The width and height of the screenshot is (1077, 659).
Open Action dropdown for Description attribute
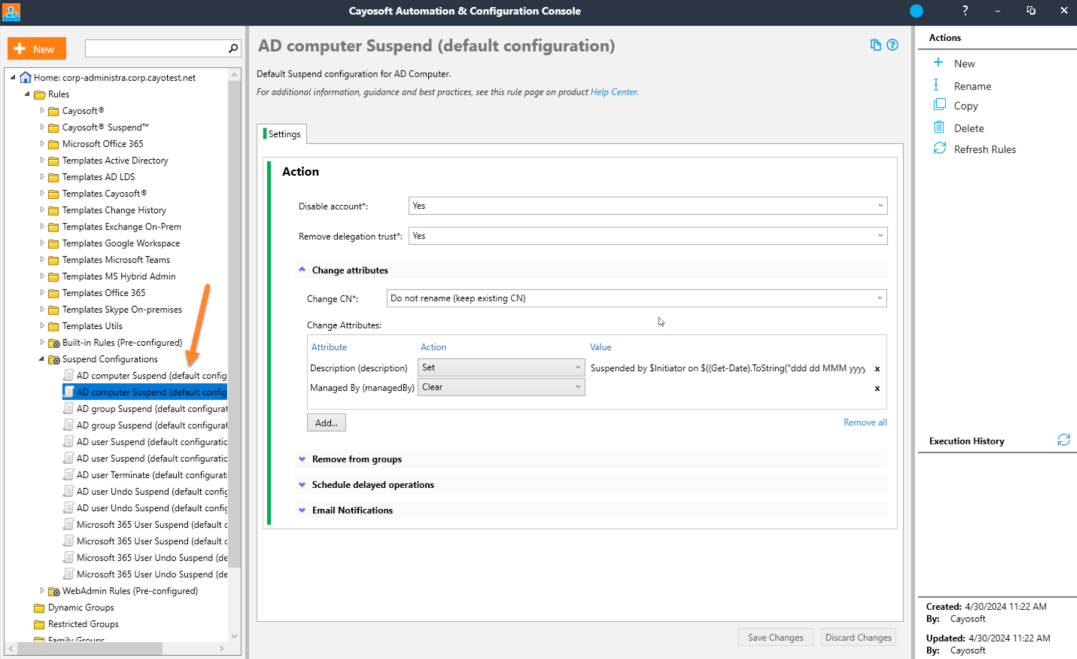501,368
